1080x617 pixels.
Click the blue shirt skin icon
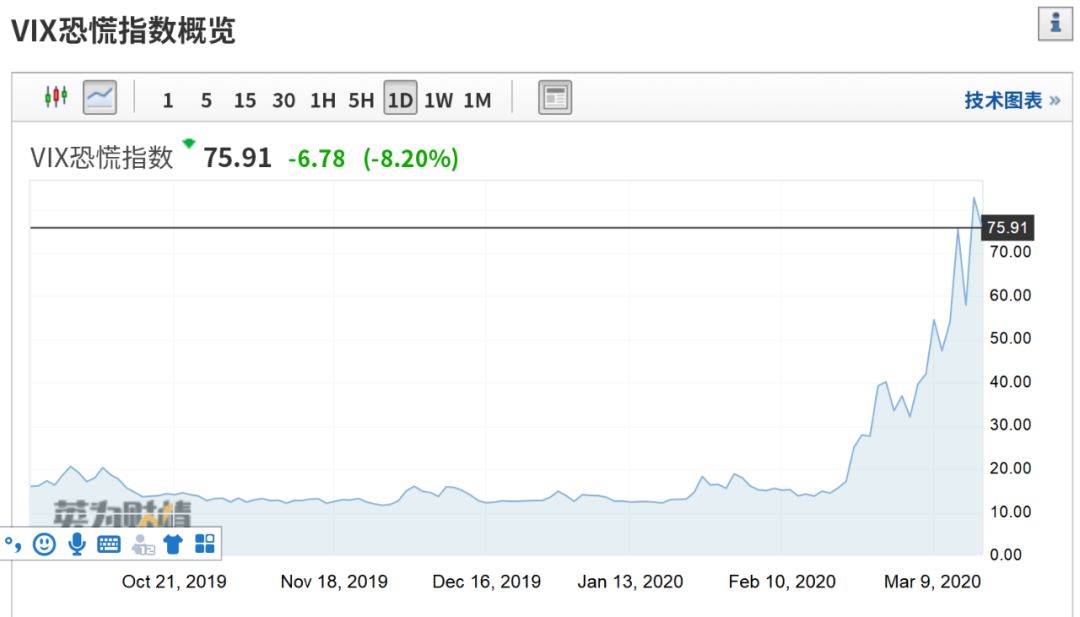[x=173, y=545]
